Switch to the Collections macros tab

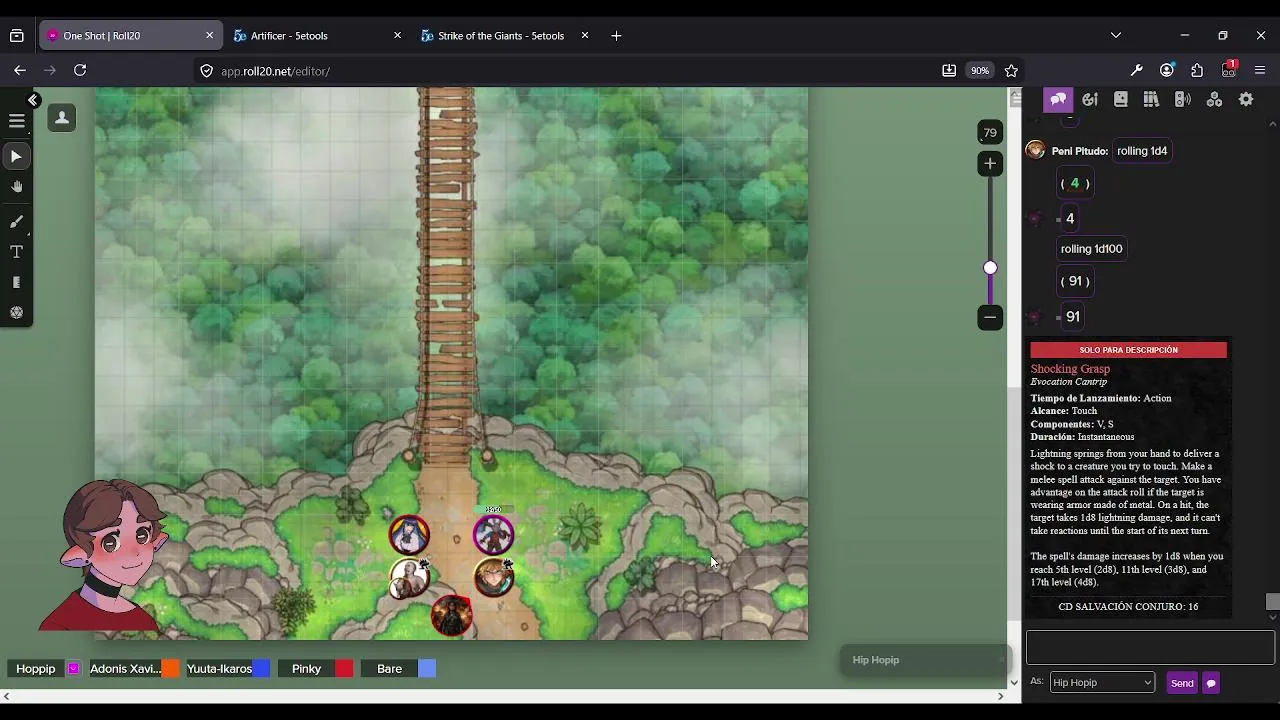[x=1214, y=100]
